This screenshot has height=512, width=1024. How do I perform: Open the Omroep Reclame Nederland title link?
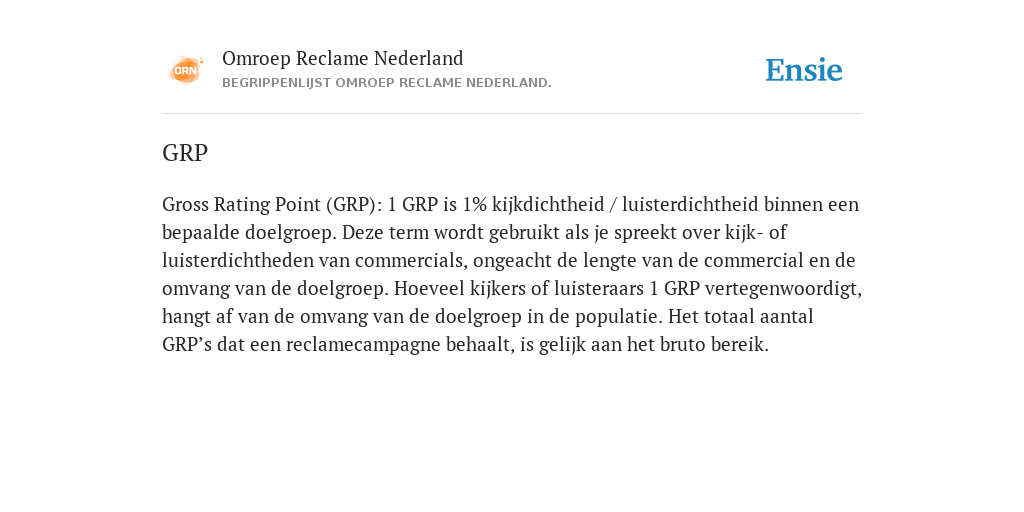point(343,58)
